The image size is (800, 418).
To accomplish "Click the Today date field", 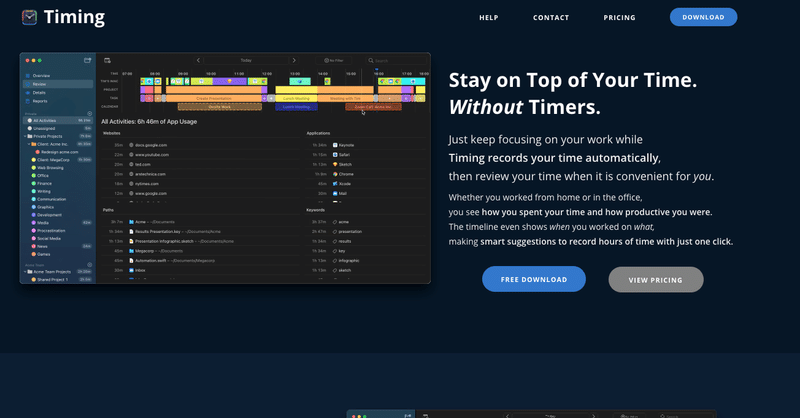I will [x=246, y=60].
